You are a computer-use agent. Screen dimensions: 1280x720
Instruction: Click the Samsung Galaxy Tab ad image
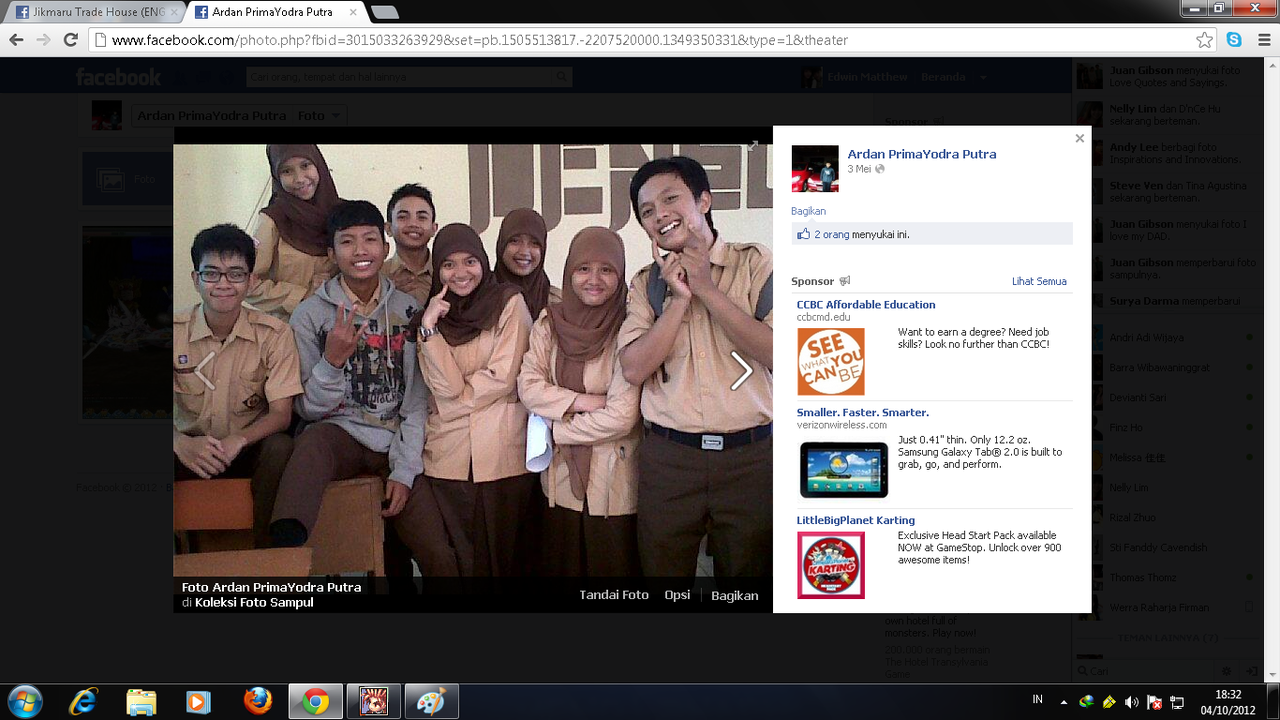click(844, 469)
